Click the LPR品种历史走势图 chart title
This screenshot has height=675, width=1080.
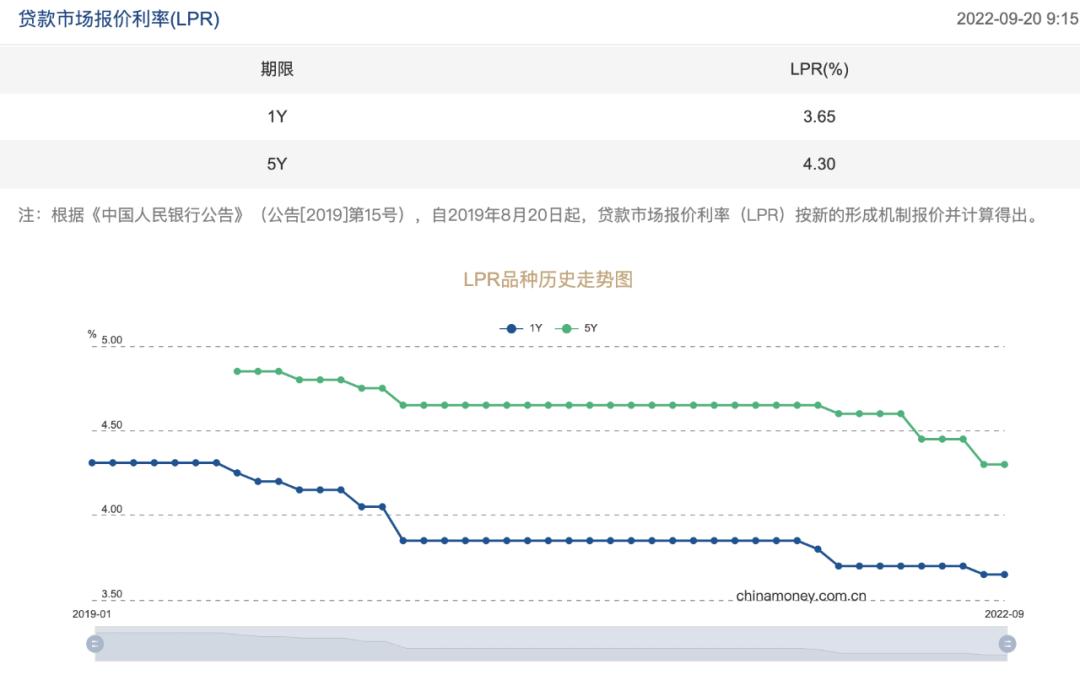point(548,279)
